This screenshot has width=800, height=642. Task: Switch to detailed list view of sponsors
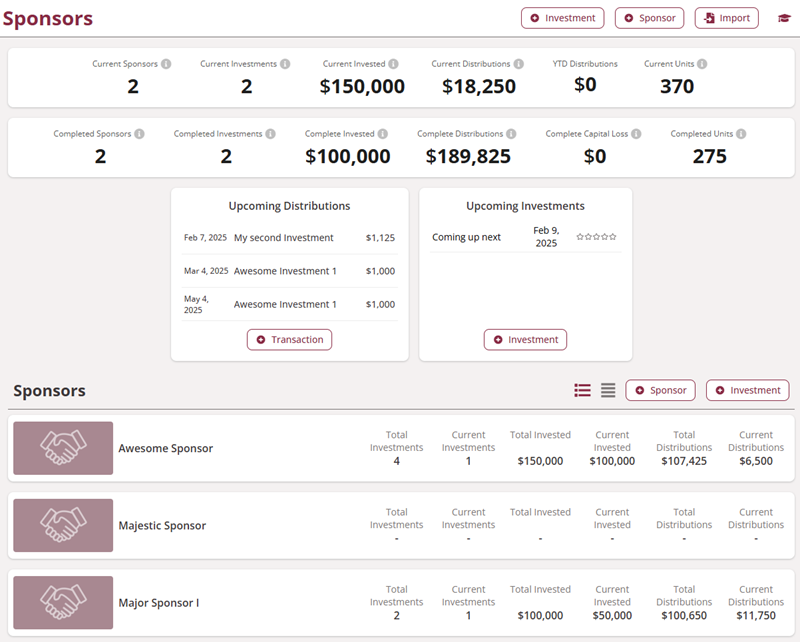[x=582, y=390]
